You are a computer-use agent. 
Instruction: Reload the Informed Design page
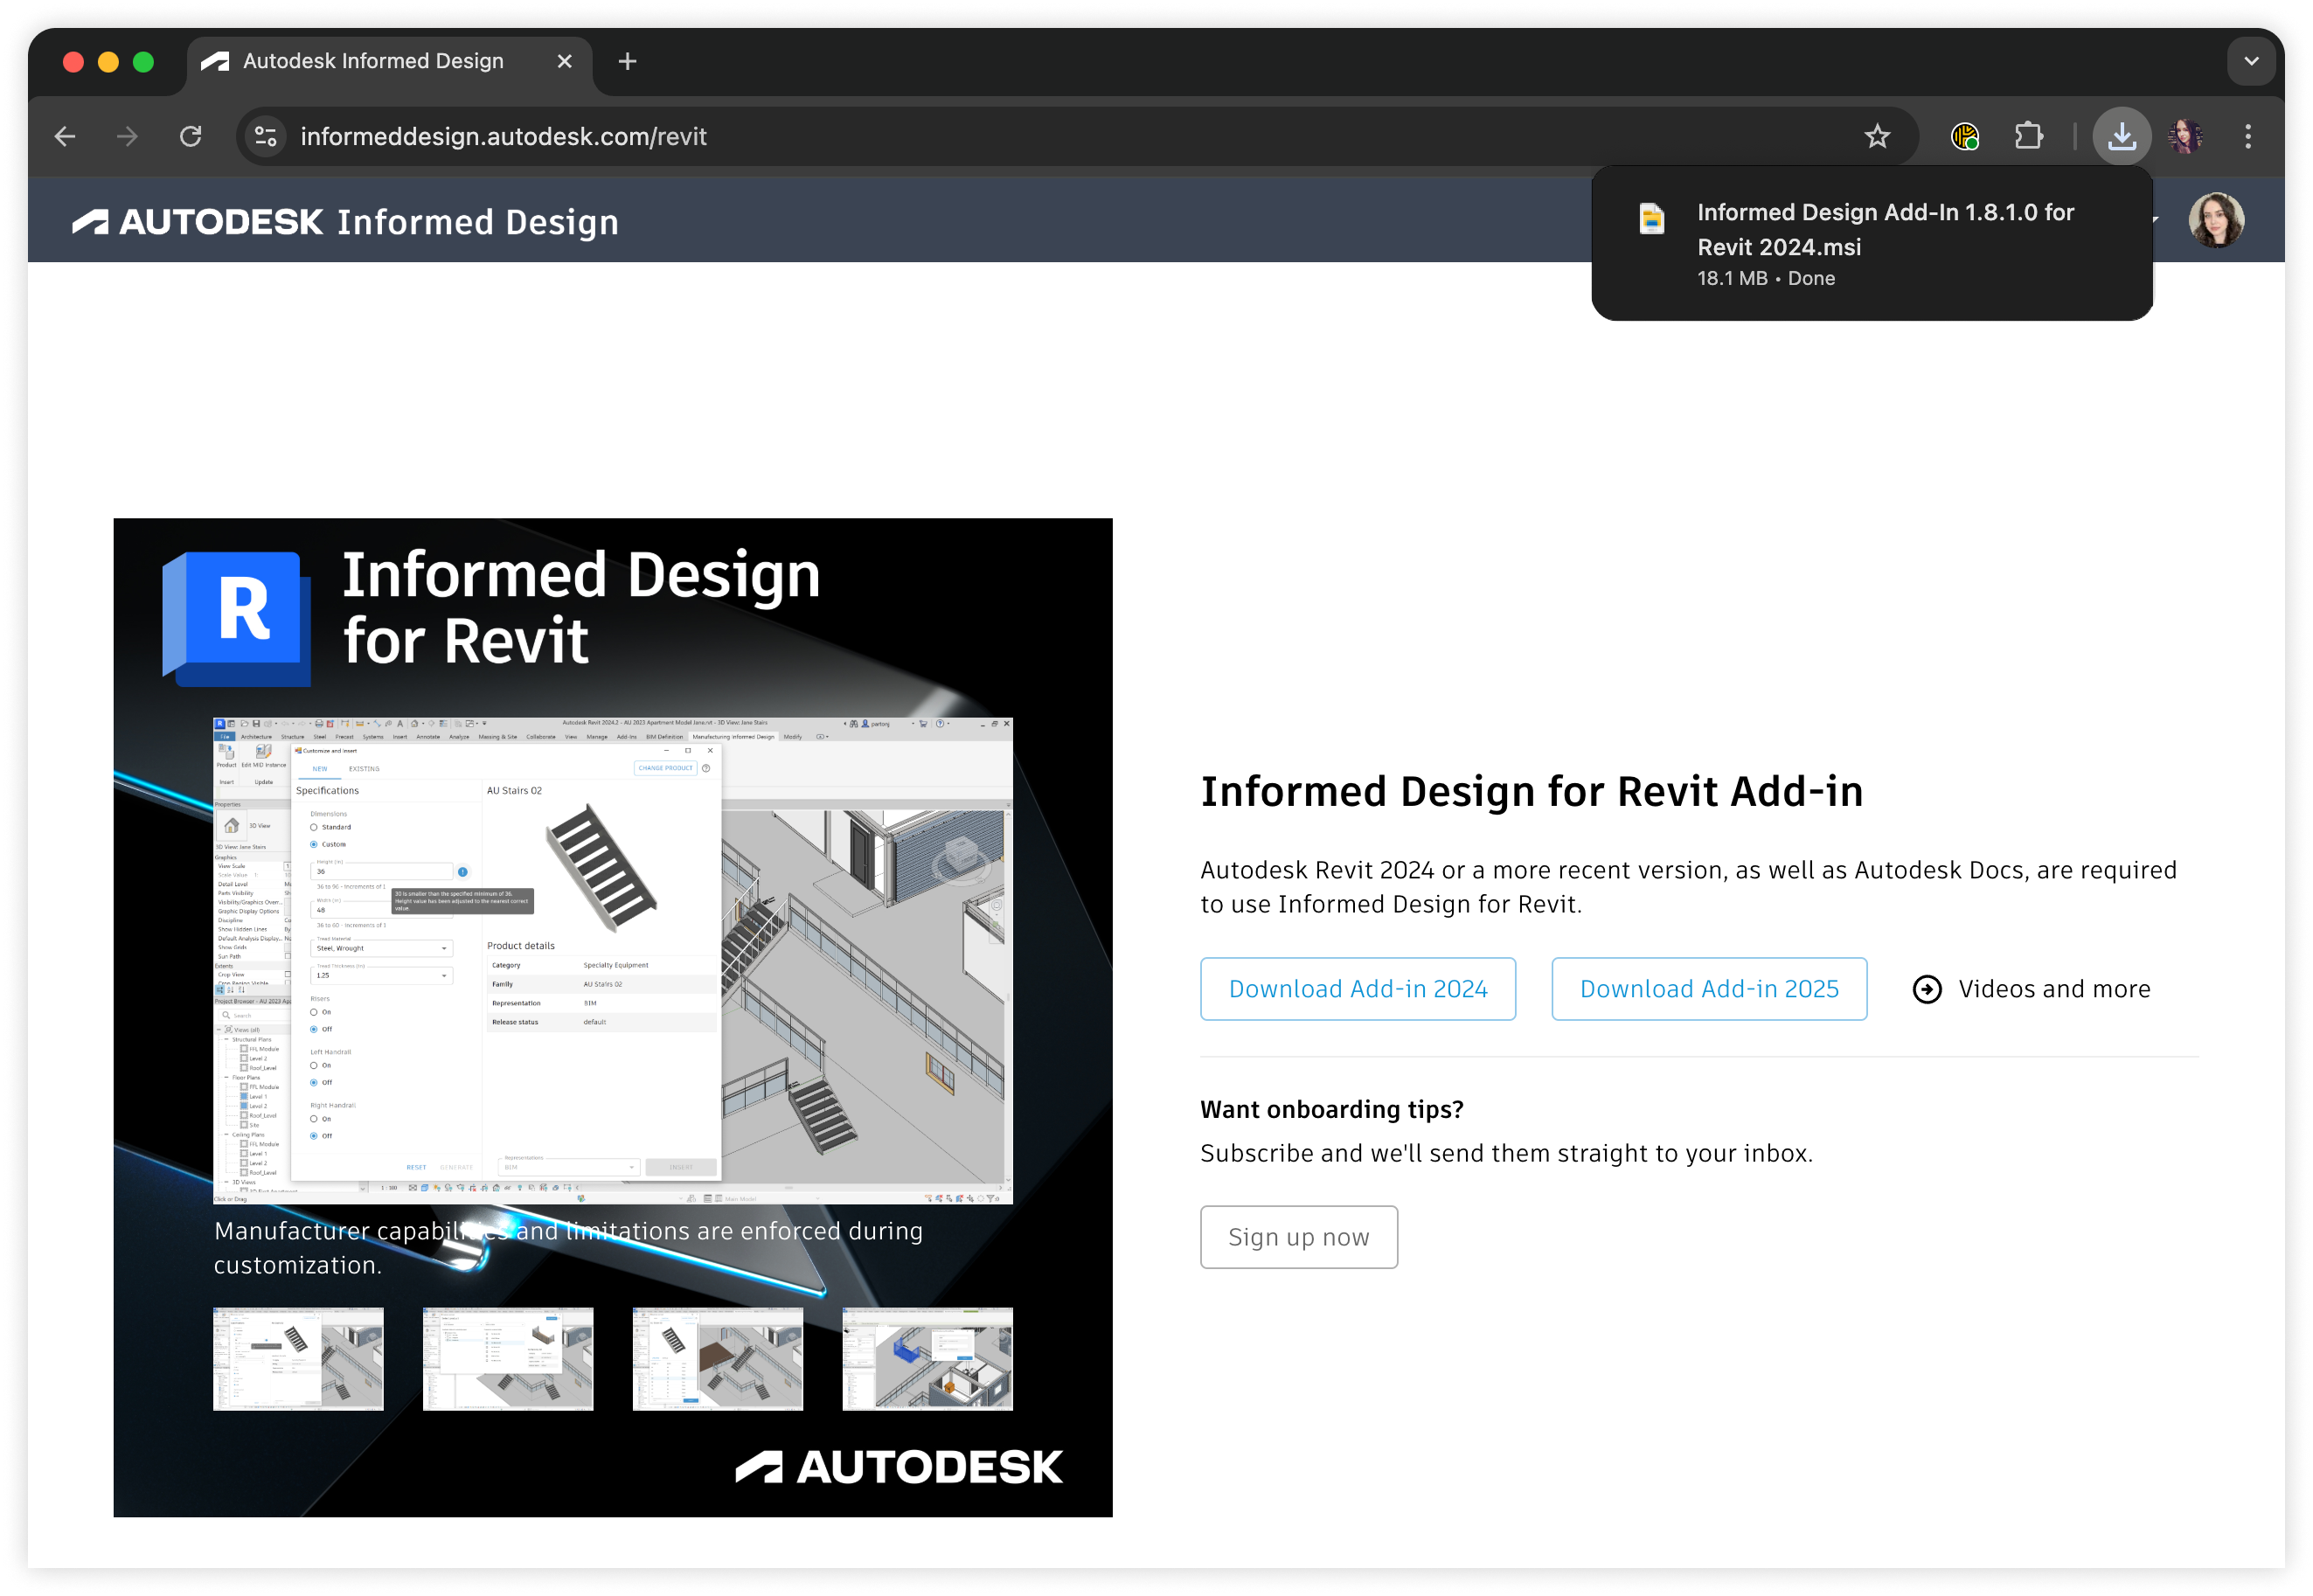click(x=190, y=136)
